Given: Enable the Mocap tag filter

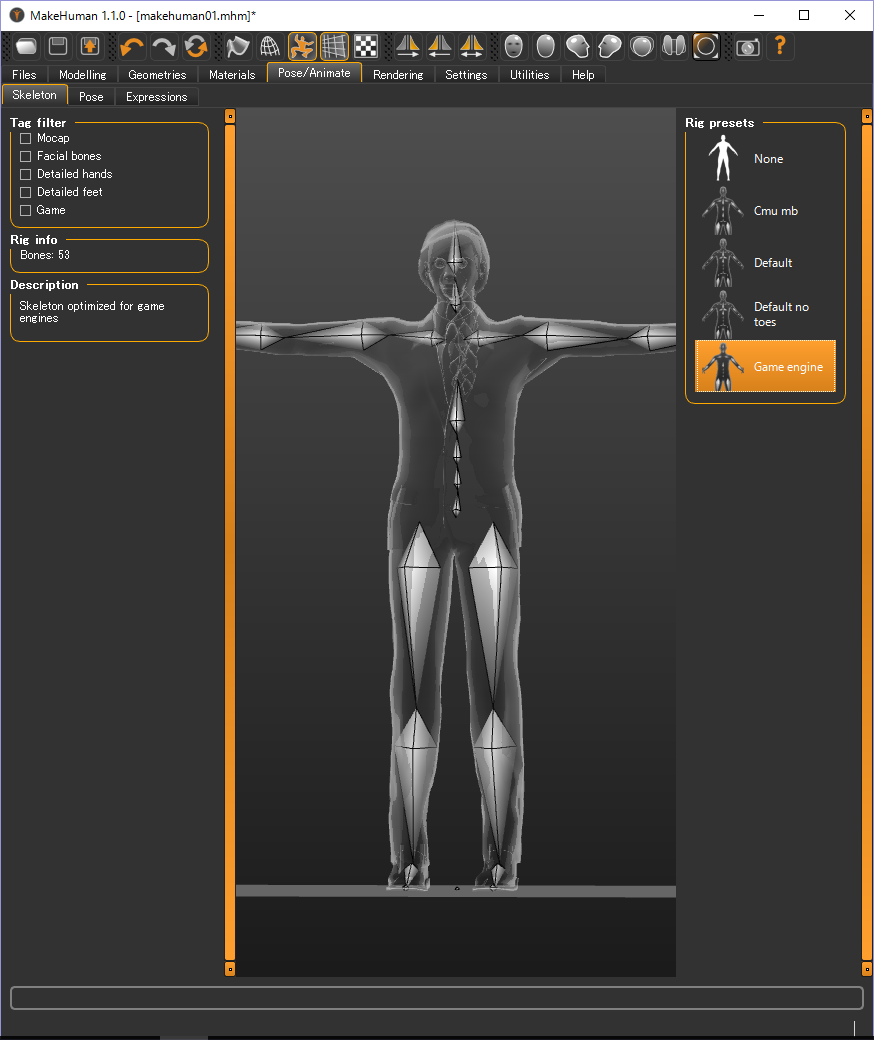Looking at the screenshot, I should [x=24, y=138].
